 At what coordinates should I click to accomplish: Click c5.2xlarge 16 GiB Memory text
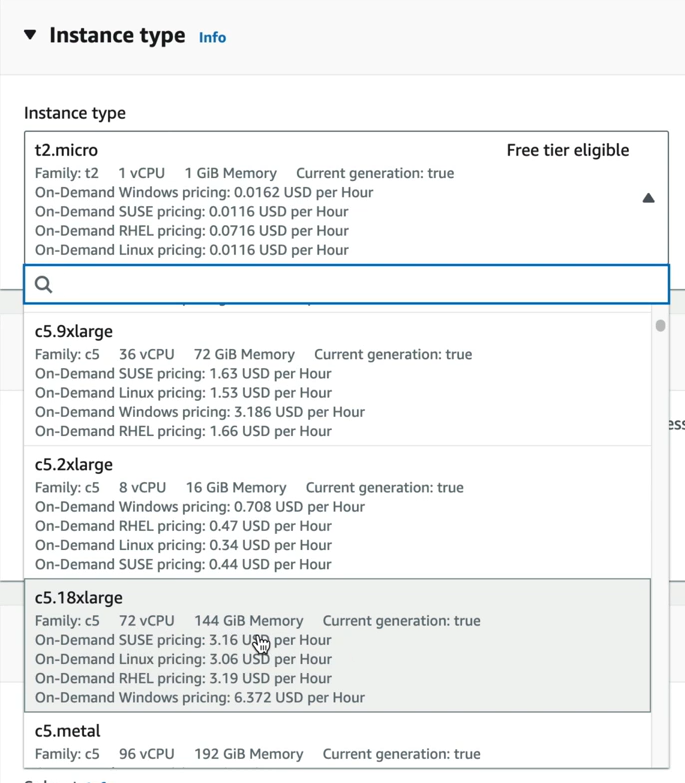tap(236, 488)
